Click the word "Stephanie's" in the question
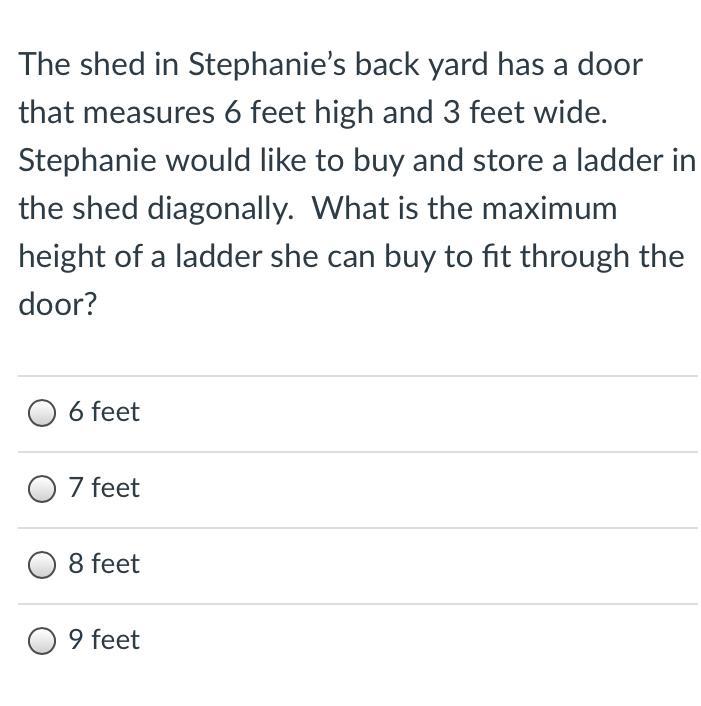Image resolution: width=701 pixels, height=706 pixels. [x=267, y=66]
